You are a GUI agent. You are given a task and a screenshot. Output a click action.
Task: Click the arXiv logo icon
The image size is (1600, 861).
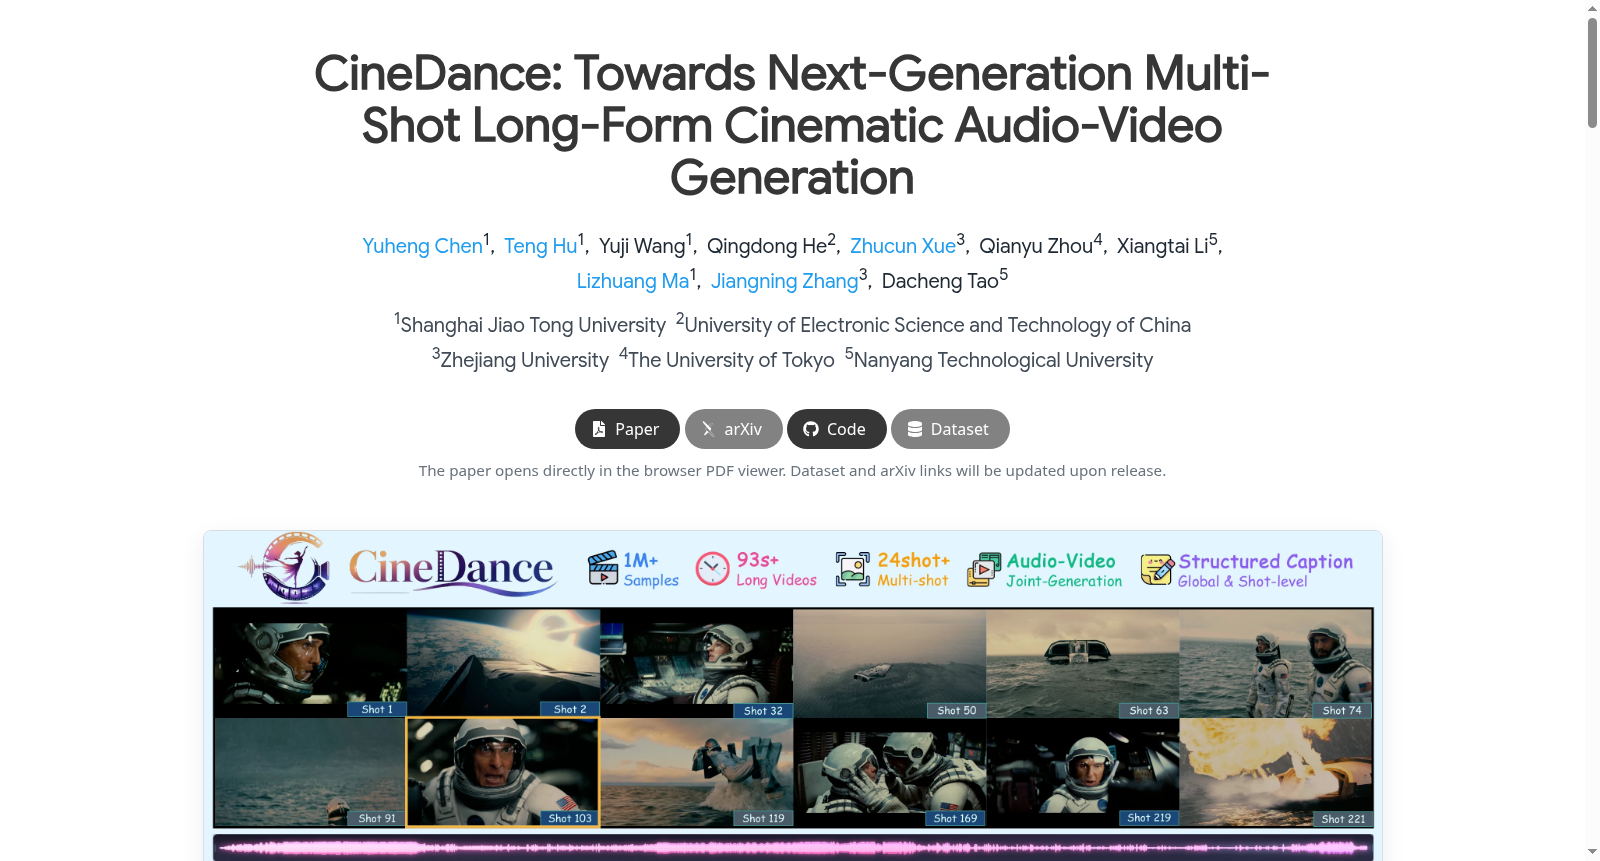point(708,429)
